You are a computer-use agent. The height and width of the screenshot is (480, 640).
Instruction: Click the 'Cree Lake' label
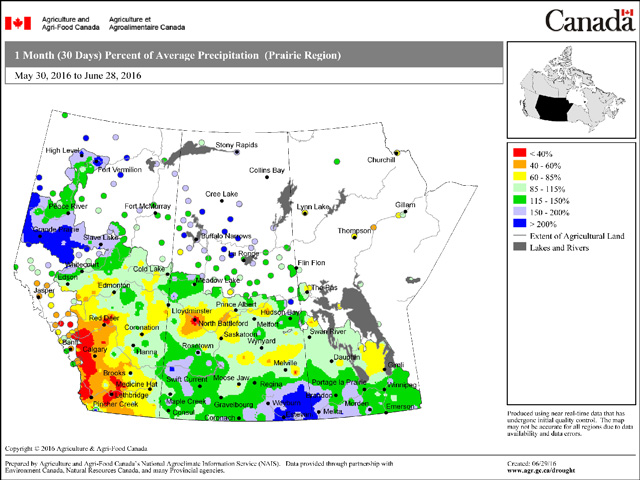(222, 194)
